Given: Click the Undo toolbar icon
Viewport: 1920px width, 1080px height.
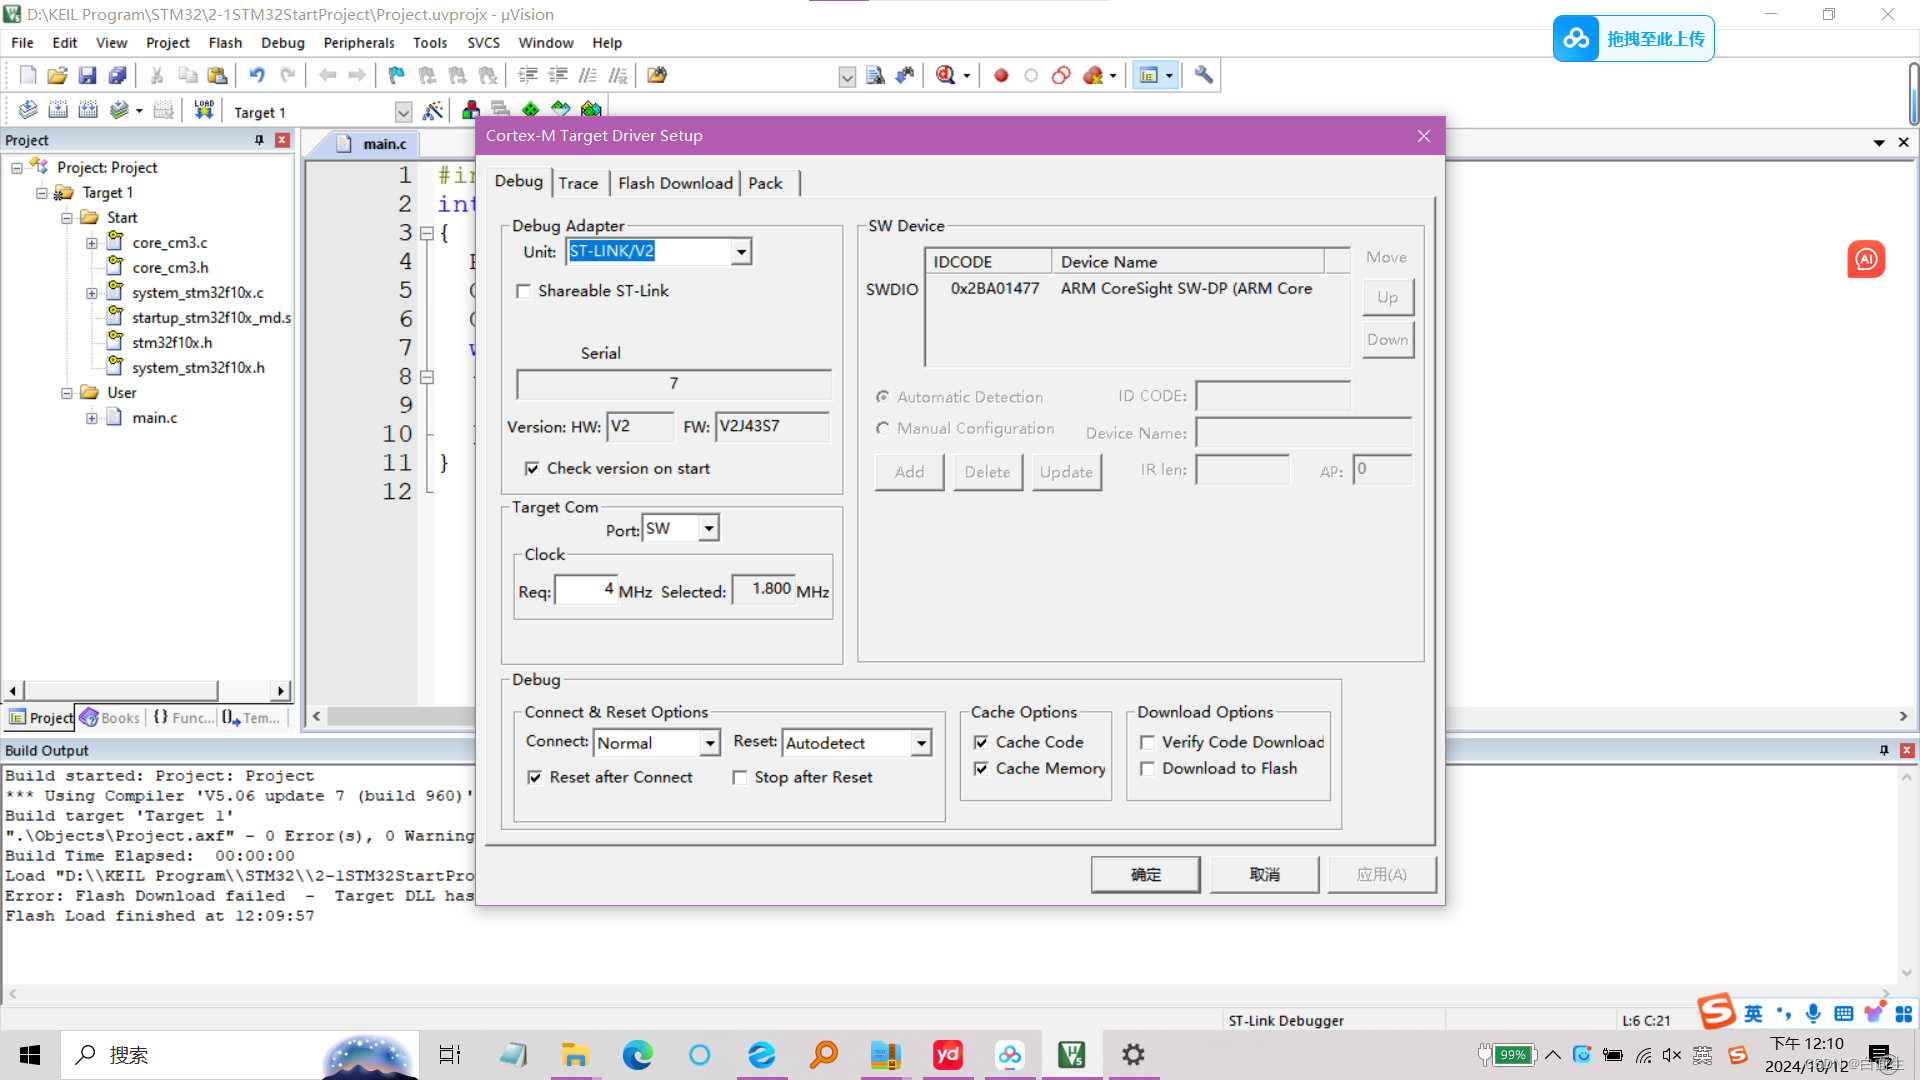Looking at the screenshot, I should (x=257, y=76).
